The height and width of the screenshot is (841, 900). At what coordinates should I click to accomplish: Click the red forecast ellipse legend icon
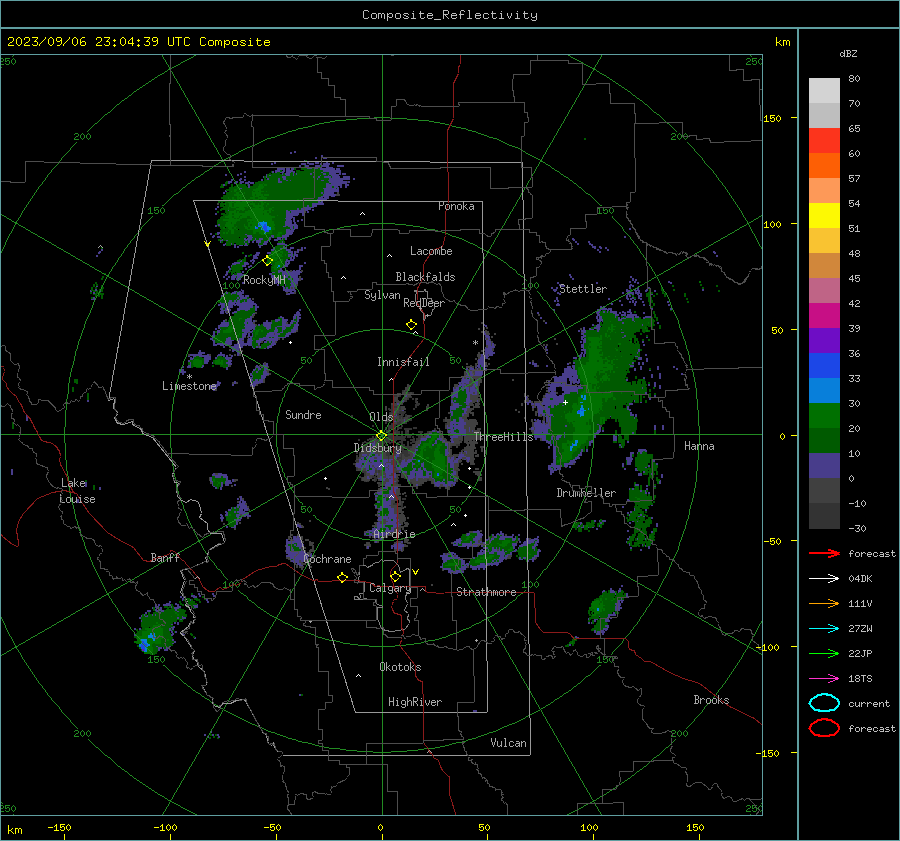[x=824, y=728]
